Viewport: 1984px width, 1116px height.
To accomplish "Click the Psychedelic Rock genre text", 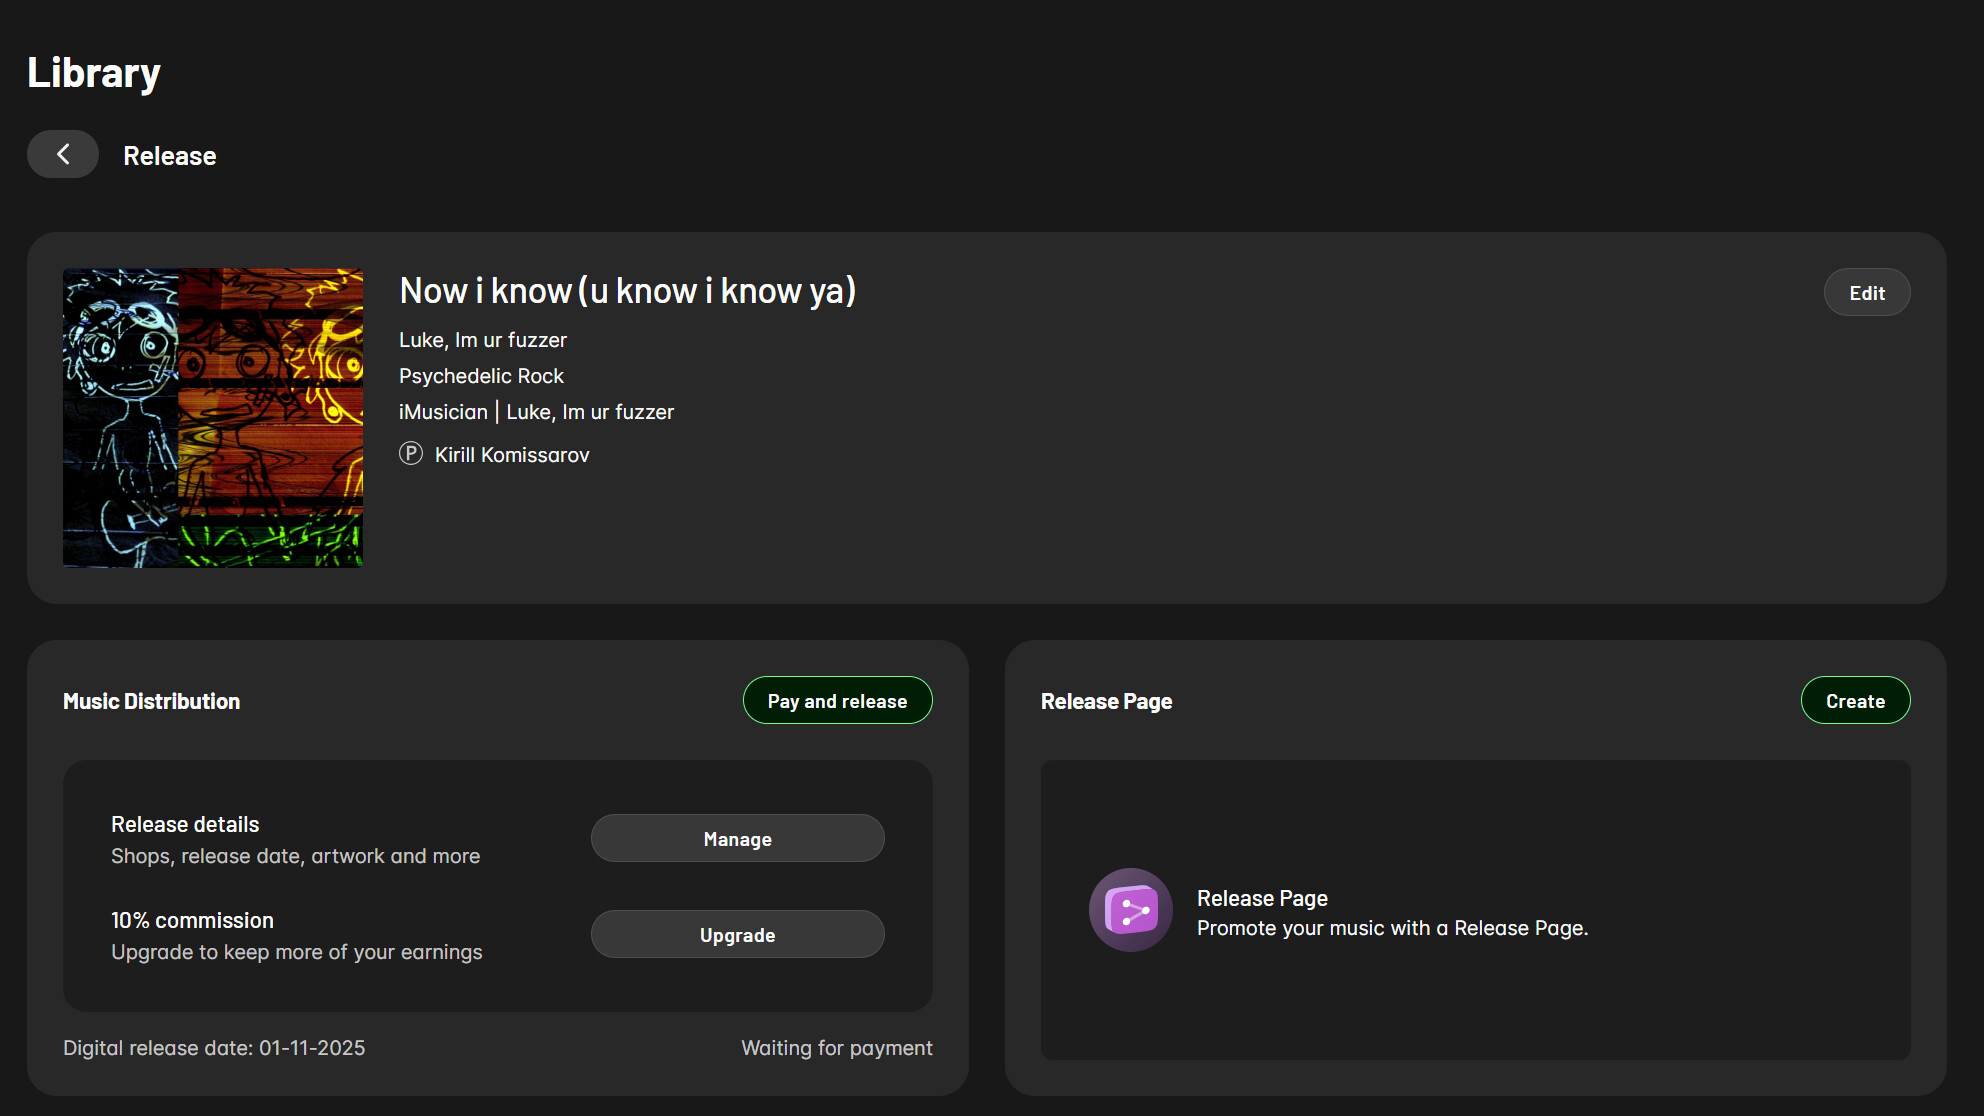I will (481, 376).
